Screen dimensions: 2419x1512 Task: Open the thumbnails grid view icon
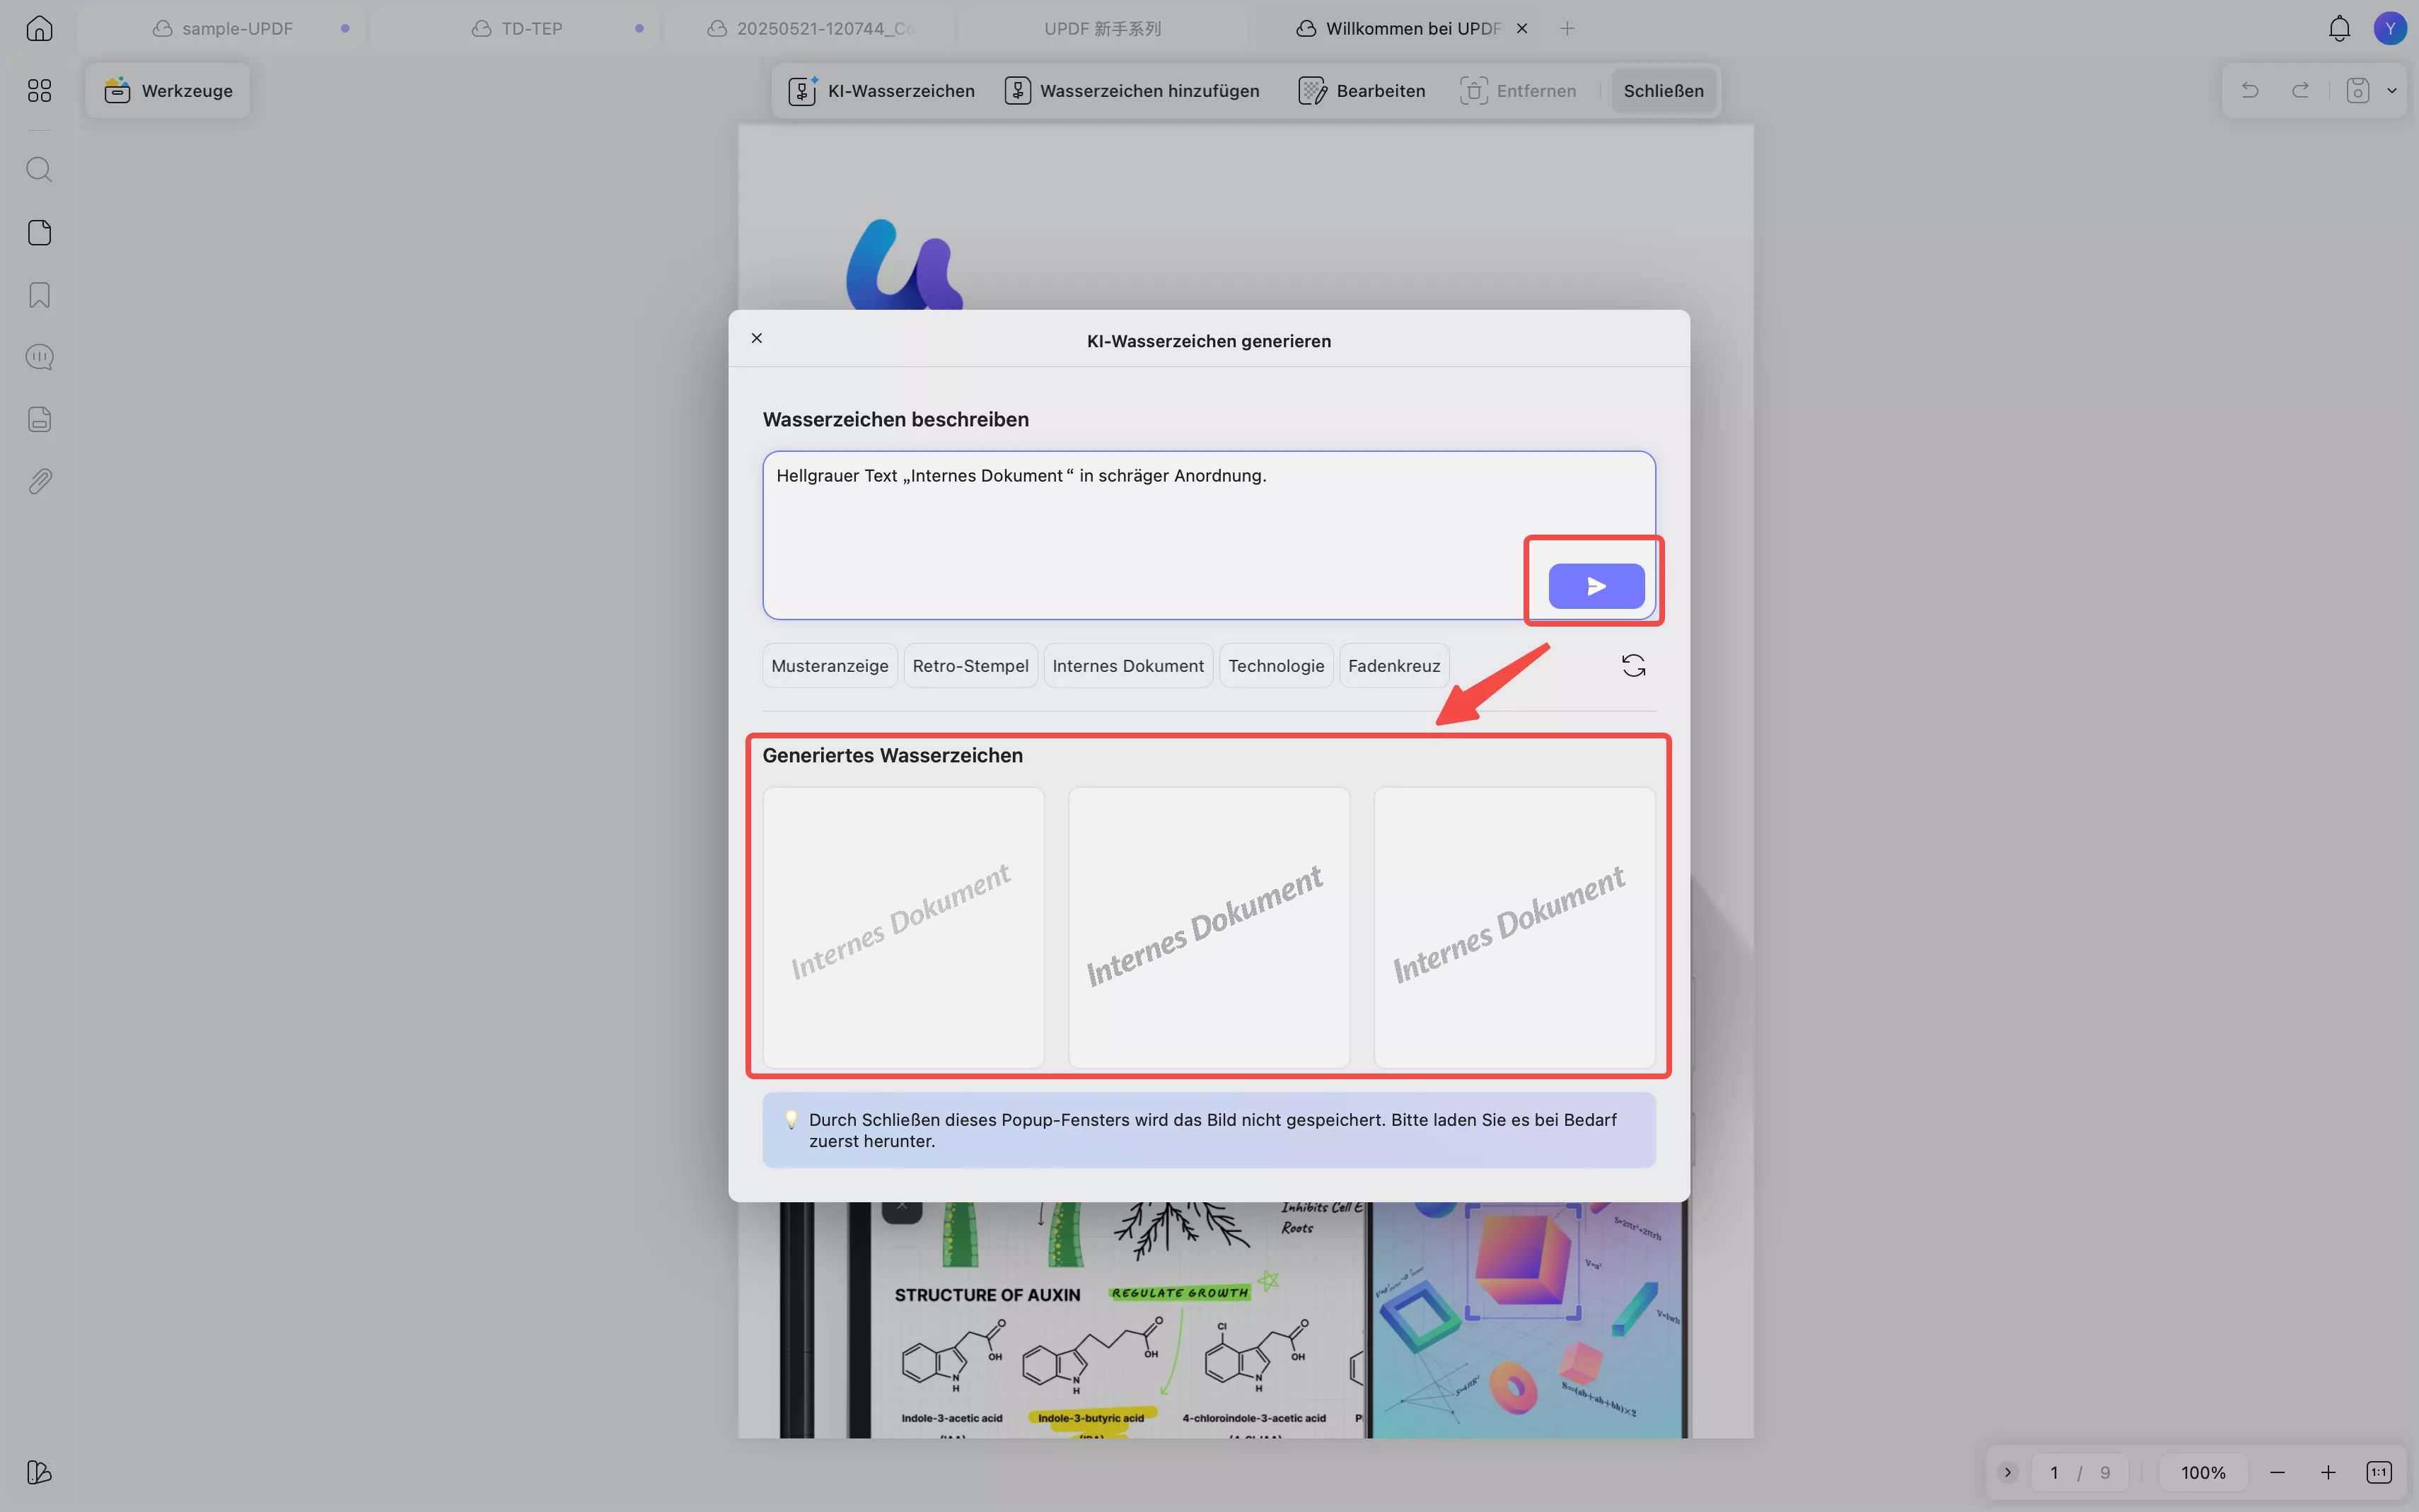(x=39, y=91)
